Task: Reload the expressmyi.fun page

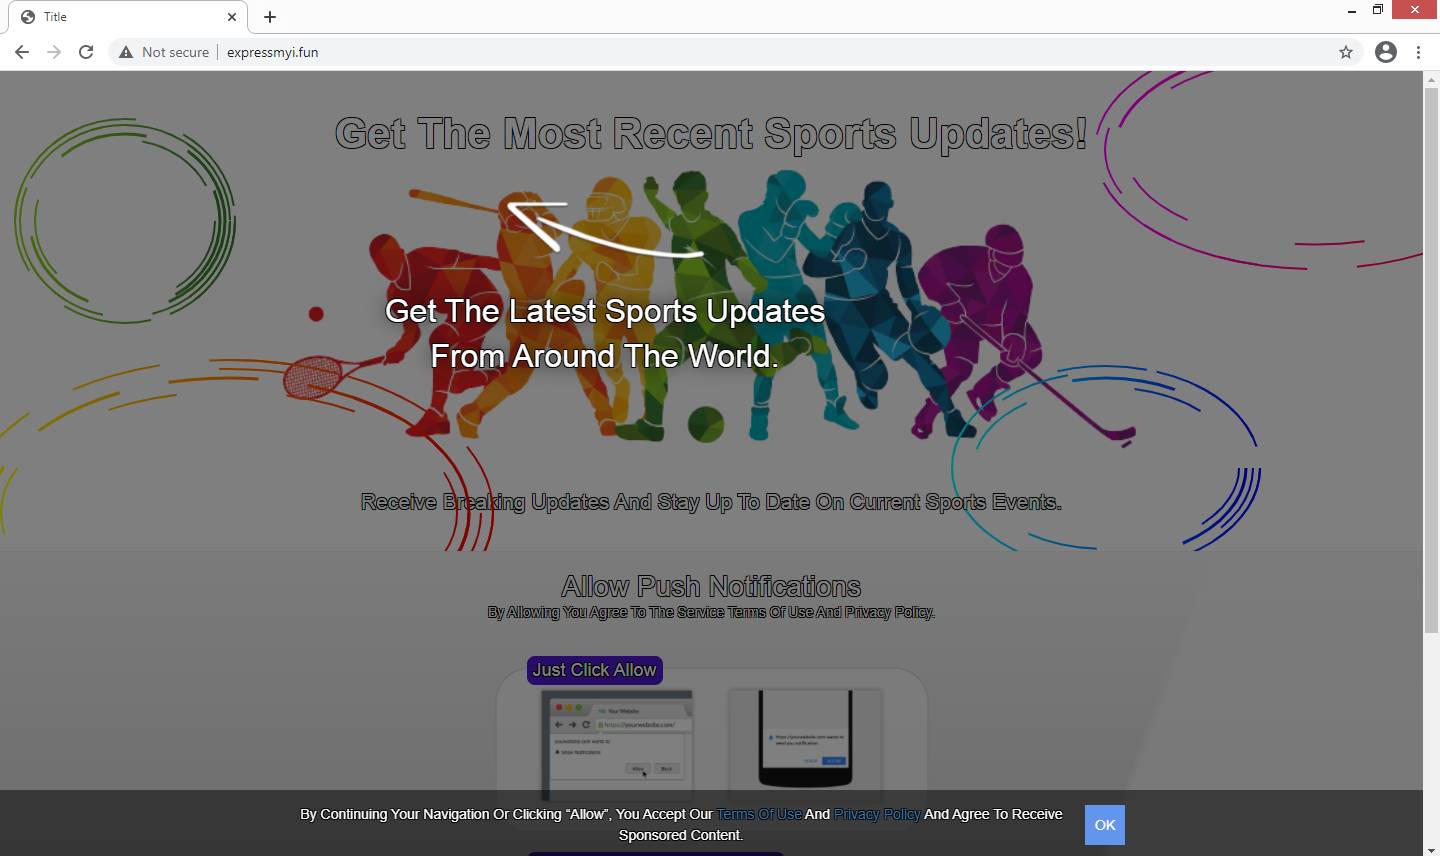Action: pyautogui.click(x=86, y=52)
